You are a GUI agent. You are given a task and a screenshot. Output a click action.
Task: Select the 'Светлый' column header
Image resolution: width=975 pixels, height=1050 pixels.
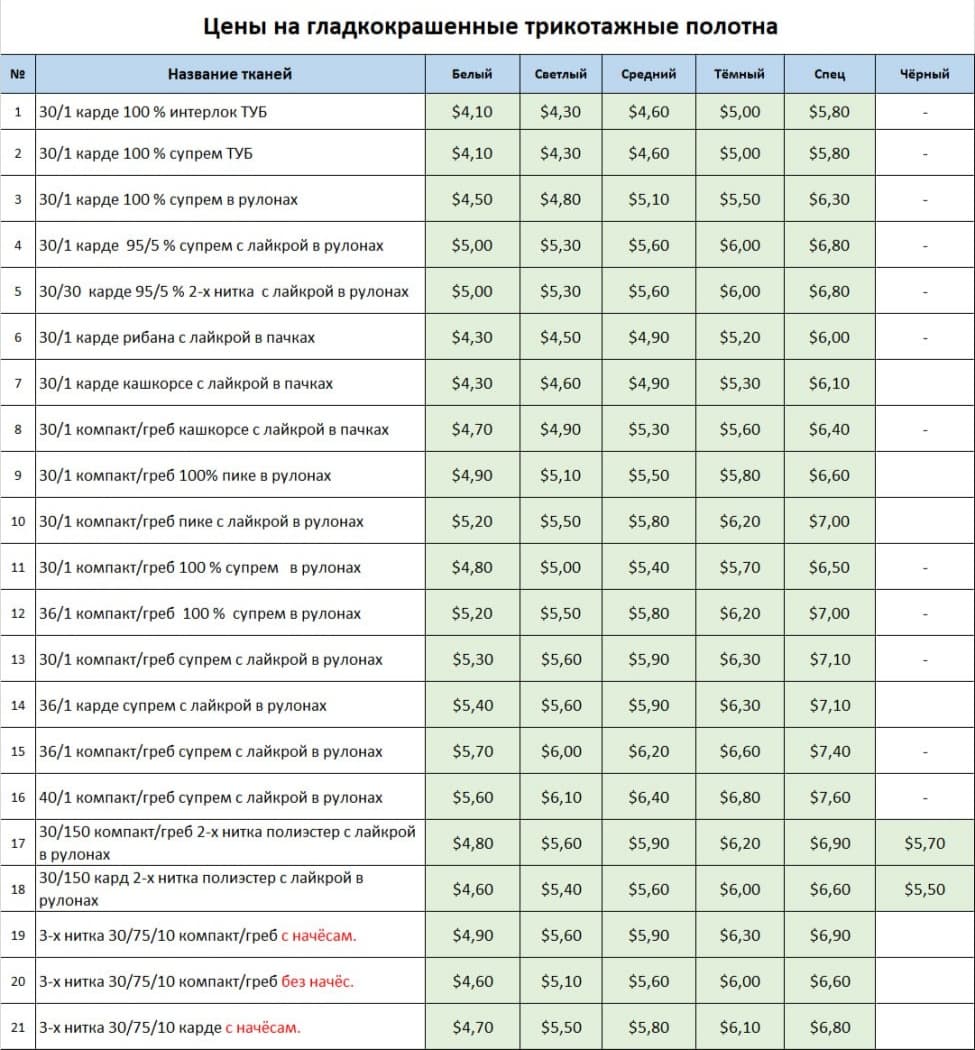560,74
